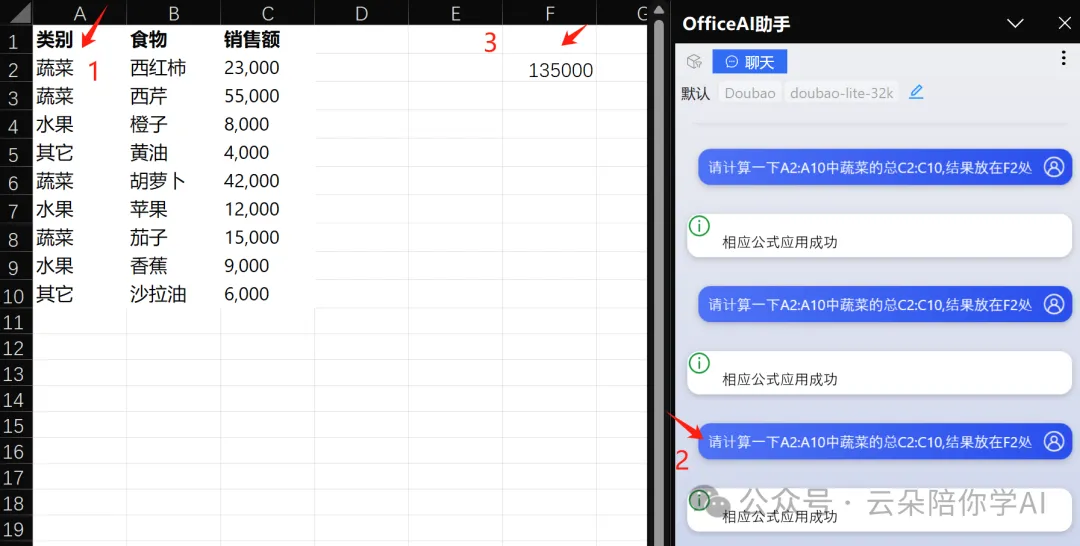The height and width of the screenshot is (546, 1080).
Task: Select column B header
Action: pyautogui.click(x=174, y=13)
